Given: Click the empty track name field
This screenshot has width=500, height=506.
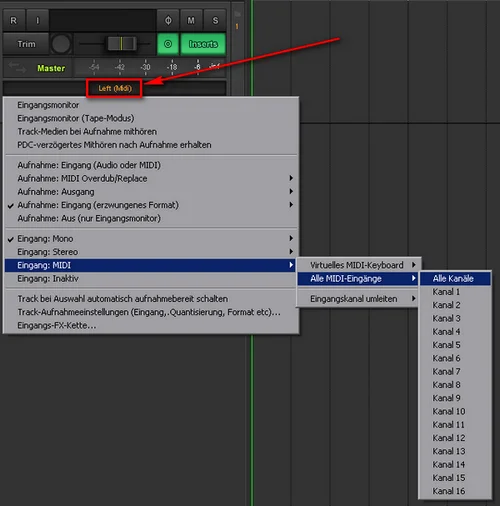Looking at the screenshot, I should (x=103, y=21).
